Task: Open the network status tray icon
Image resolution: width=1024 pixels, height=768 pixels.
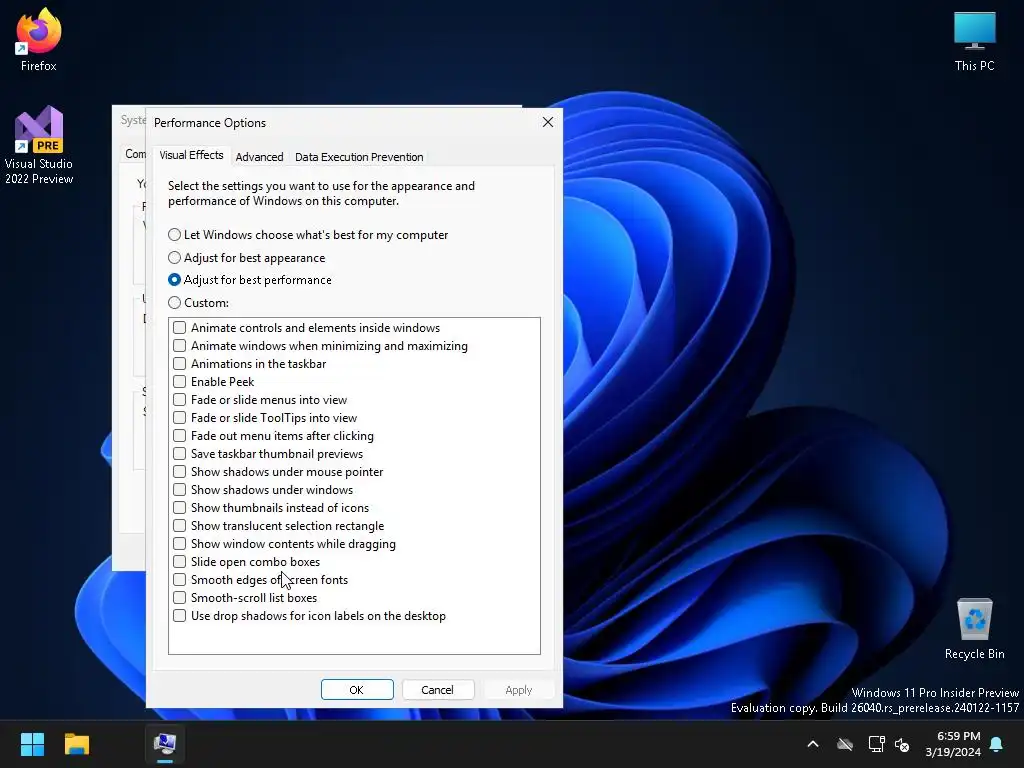Action: (x=876, y=744)
